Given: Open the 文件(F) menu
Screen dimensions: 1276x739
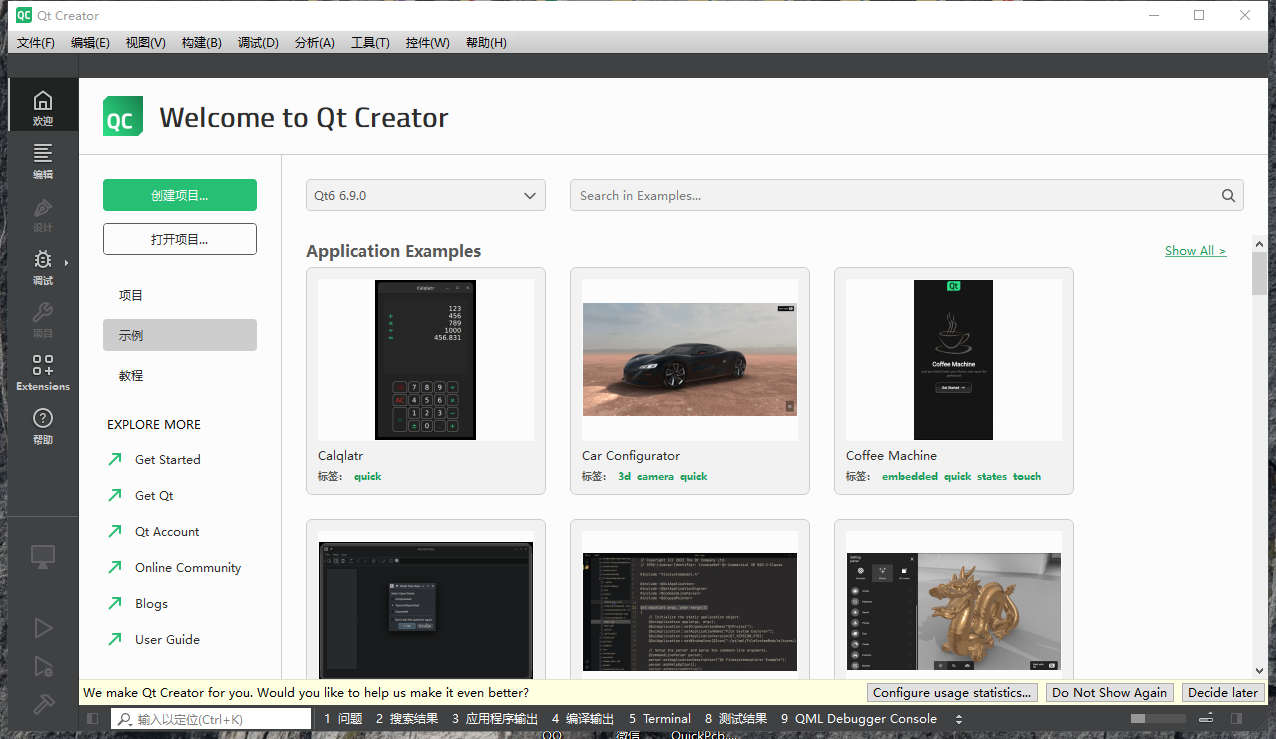Looking at the screenshot, I should (x=36, y=43).
